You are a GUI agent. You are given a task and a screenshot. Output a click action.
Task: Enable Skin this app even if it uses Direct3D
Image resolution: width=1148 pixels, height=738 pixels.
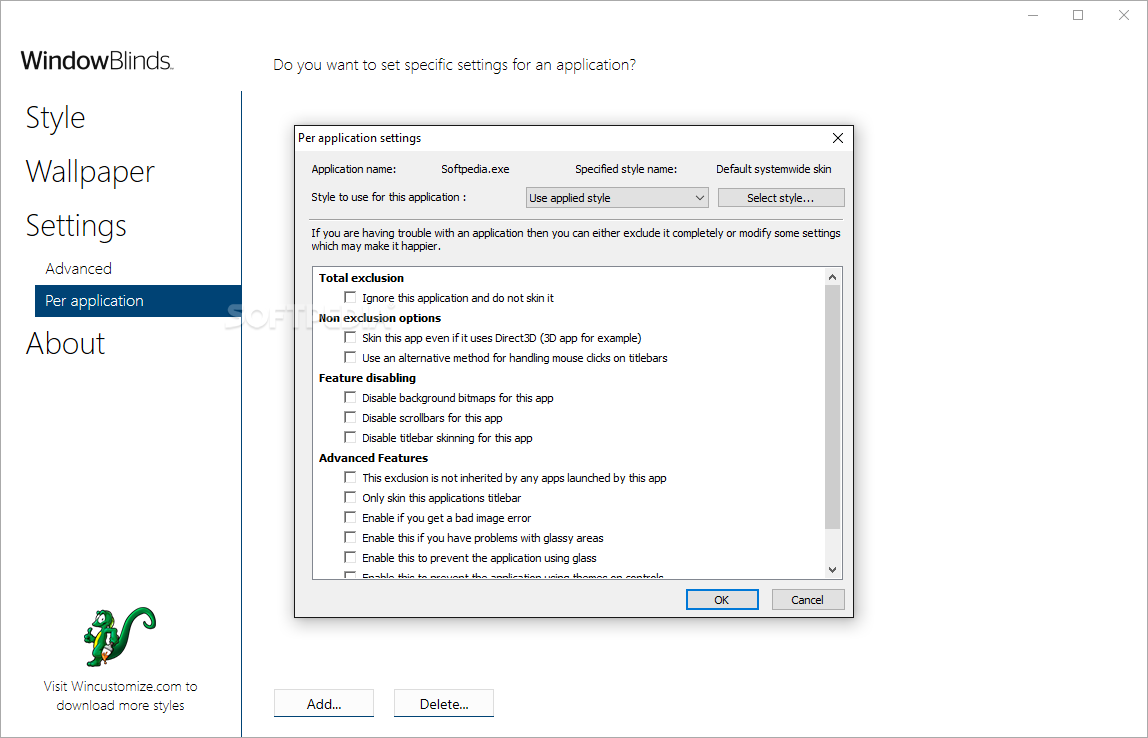point(350,338)
